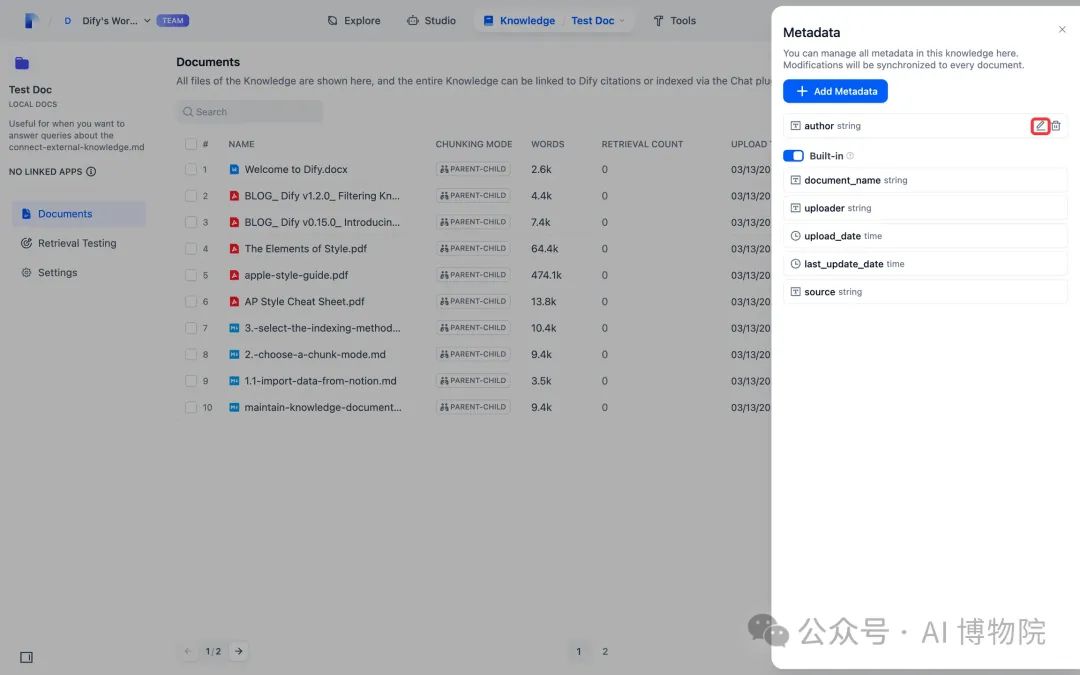Select the source metadata row
This screenshot has height=675, width=1080.
click(925, 292)
